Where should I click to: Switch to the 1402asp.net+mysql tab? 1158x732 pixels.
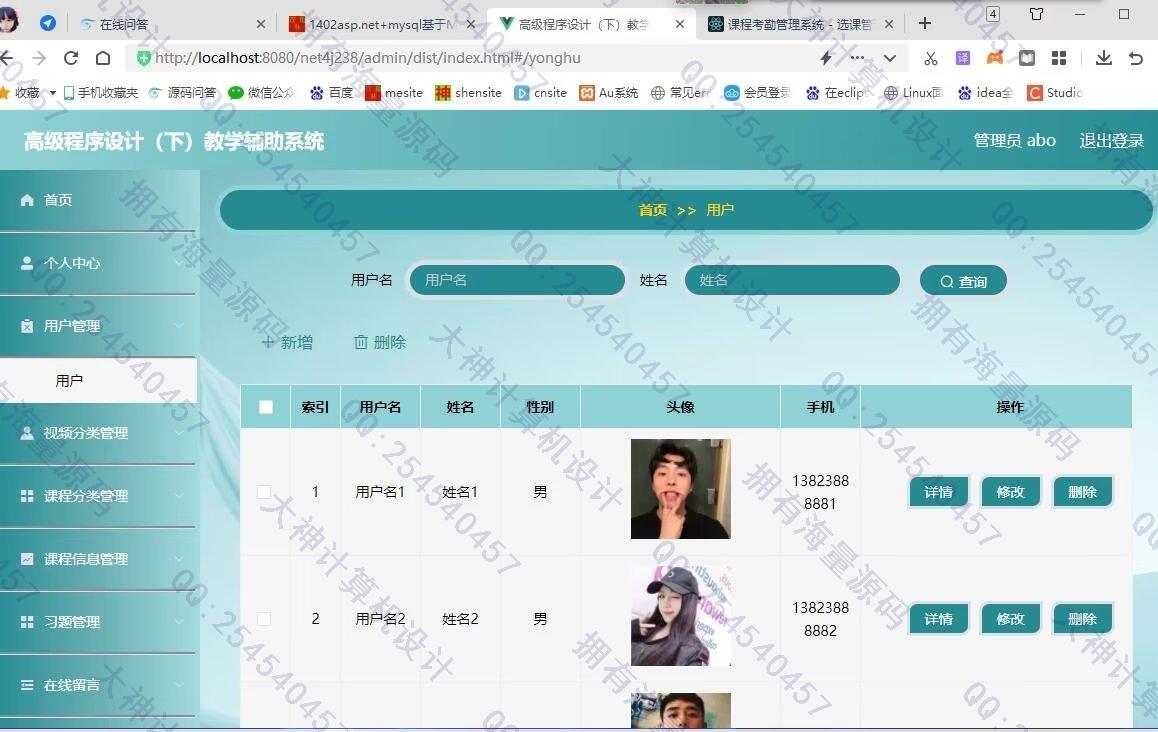(x=382, y=24)
